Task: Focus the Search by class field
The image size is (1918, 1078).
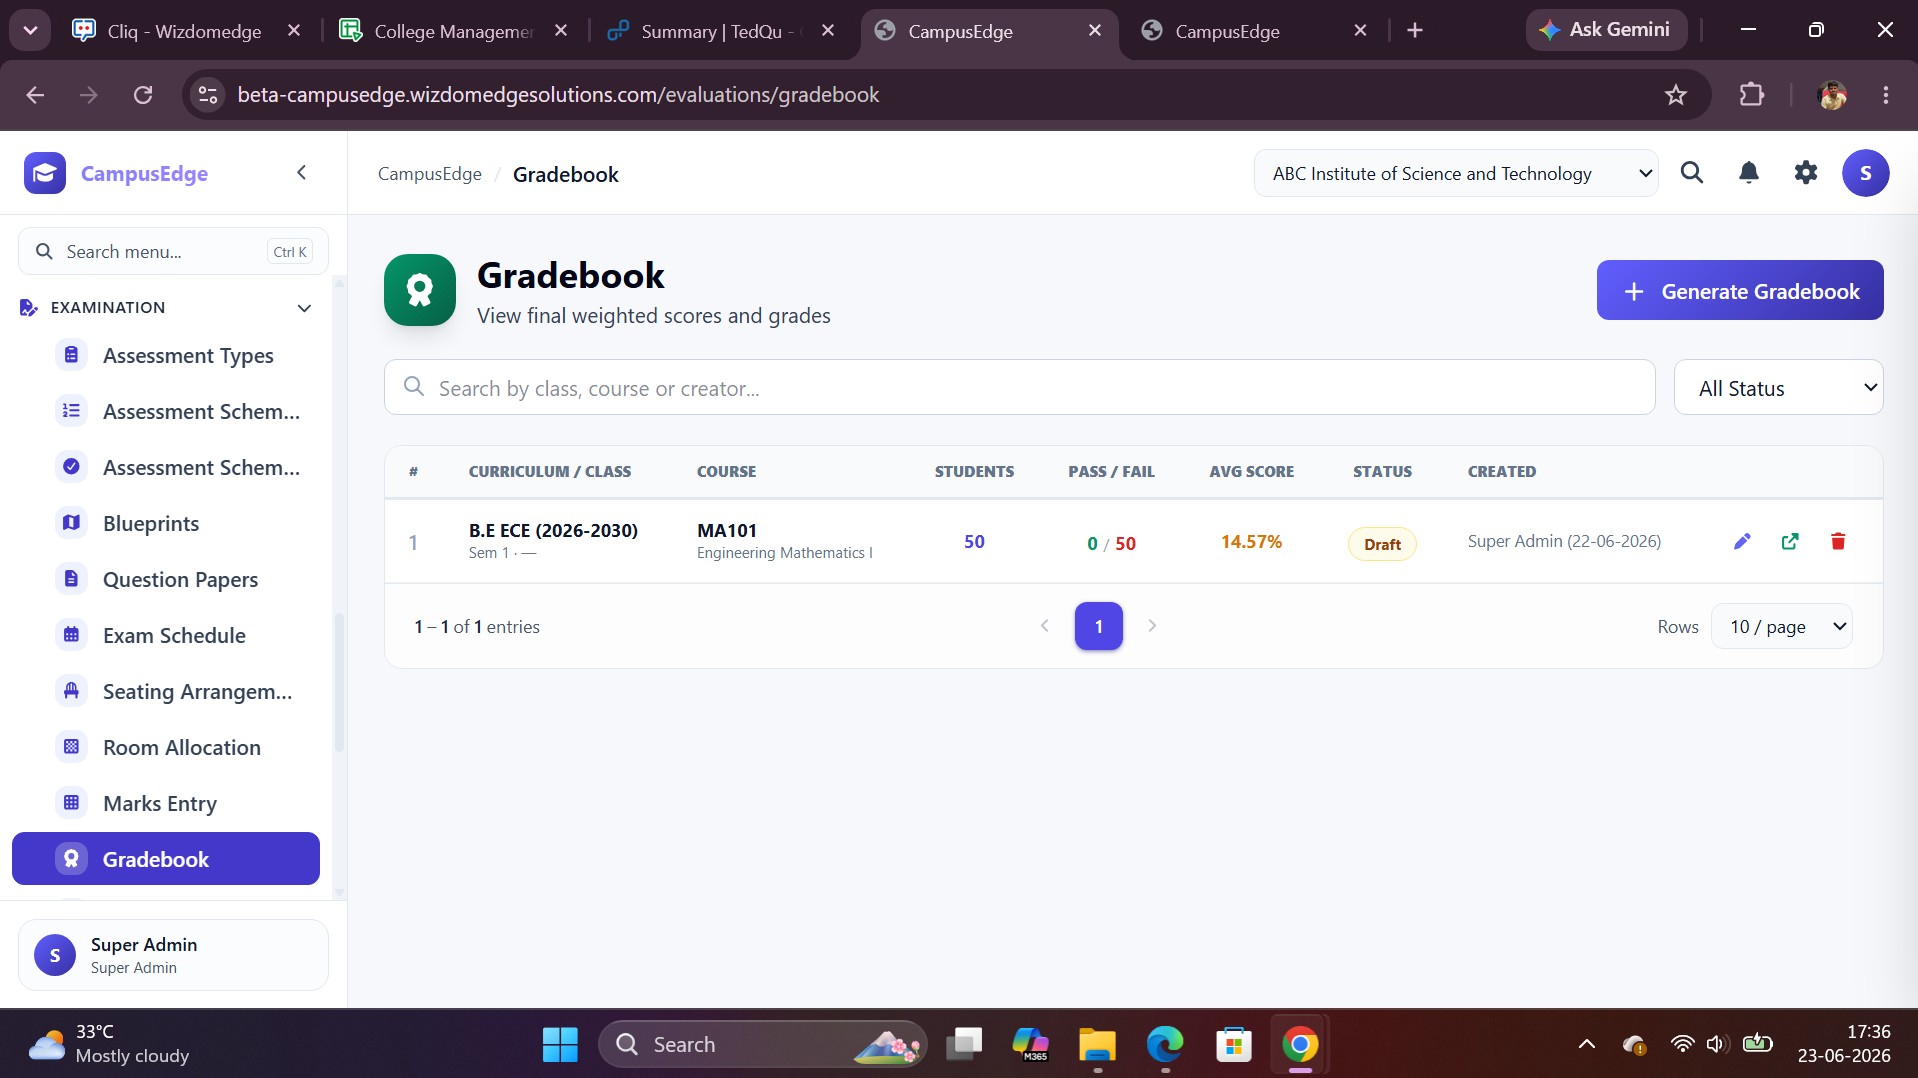Action: [x=1020, y=388]
